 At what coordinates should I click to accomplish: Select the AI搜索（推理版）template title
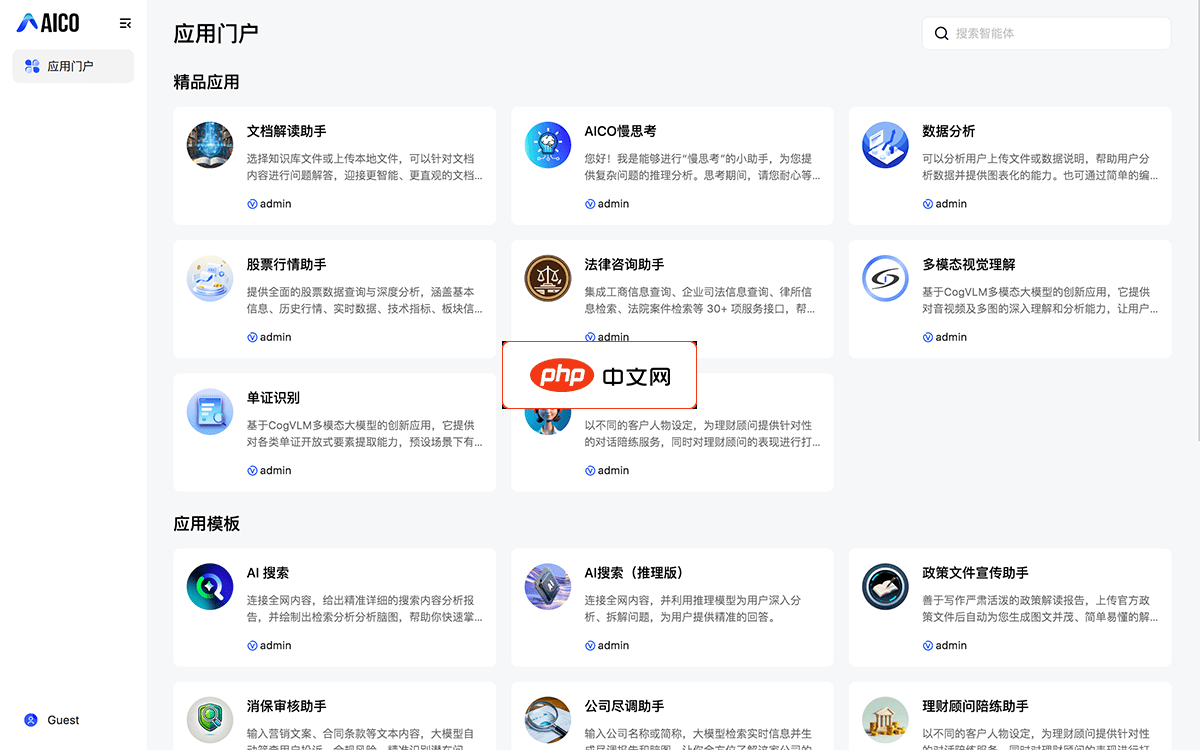click(633, 573)
